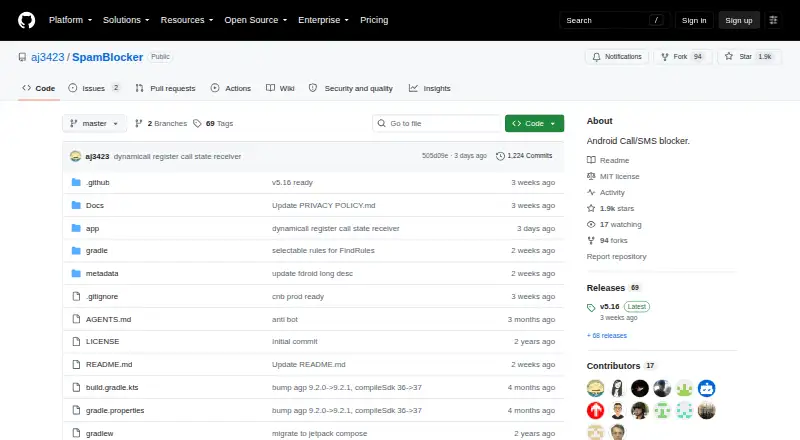View the 2 Branches link
Screen dimensions: 800x440
161,124
